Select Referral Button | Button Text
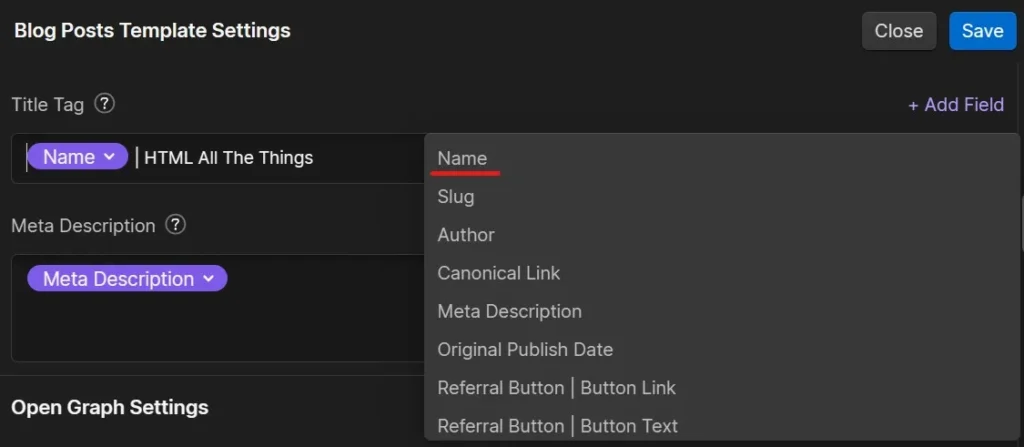Screen dimensions: 1024x447 point(557,426)
